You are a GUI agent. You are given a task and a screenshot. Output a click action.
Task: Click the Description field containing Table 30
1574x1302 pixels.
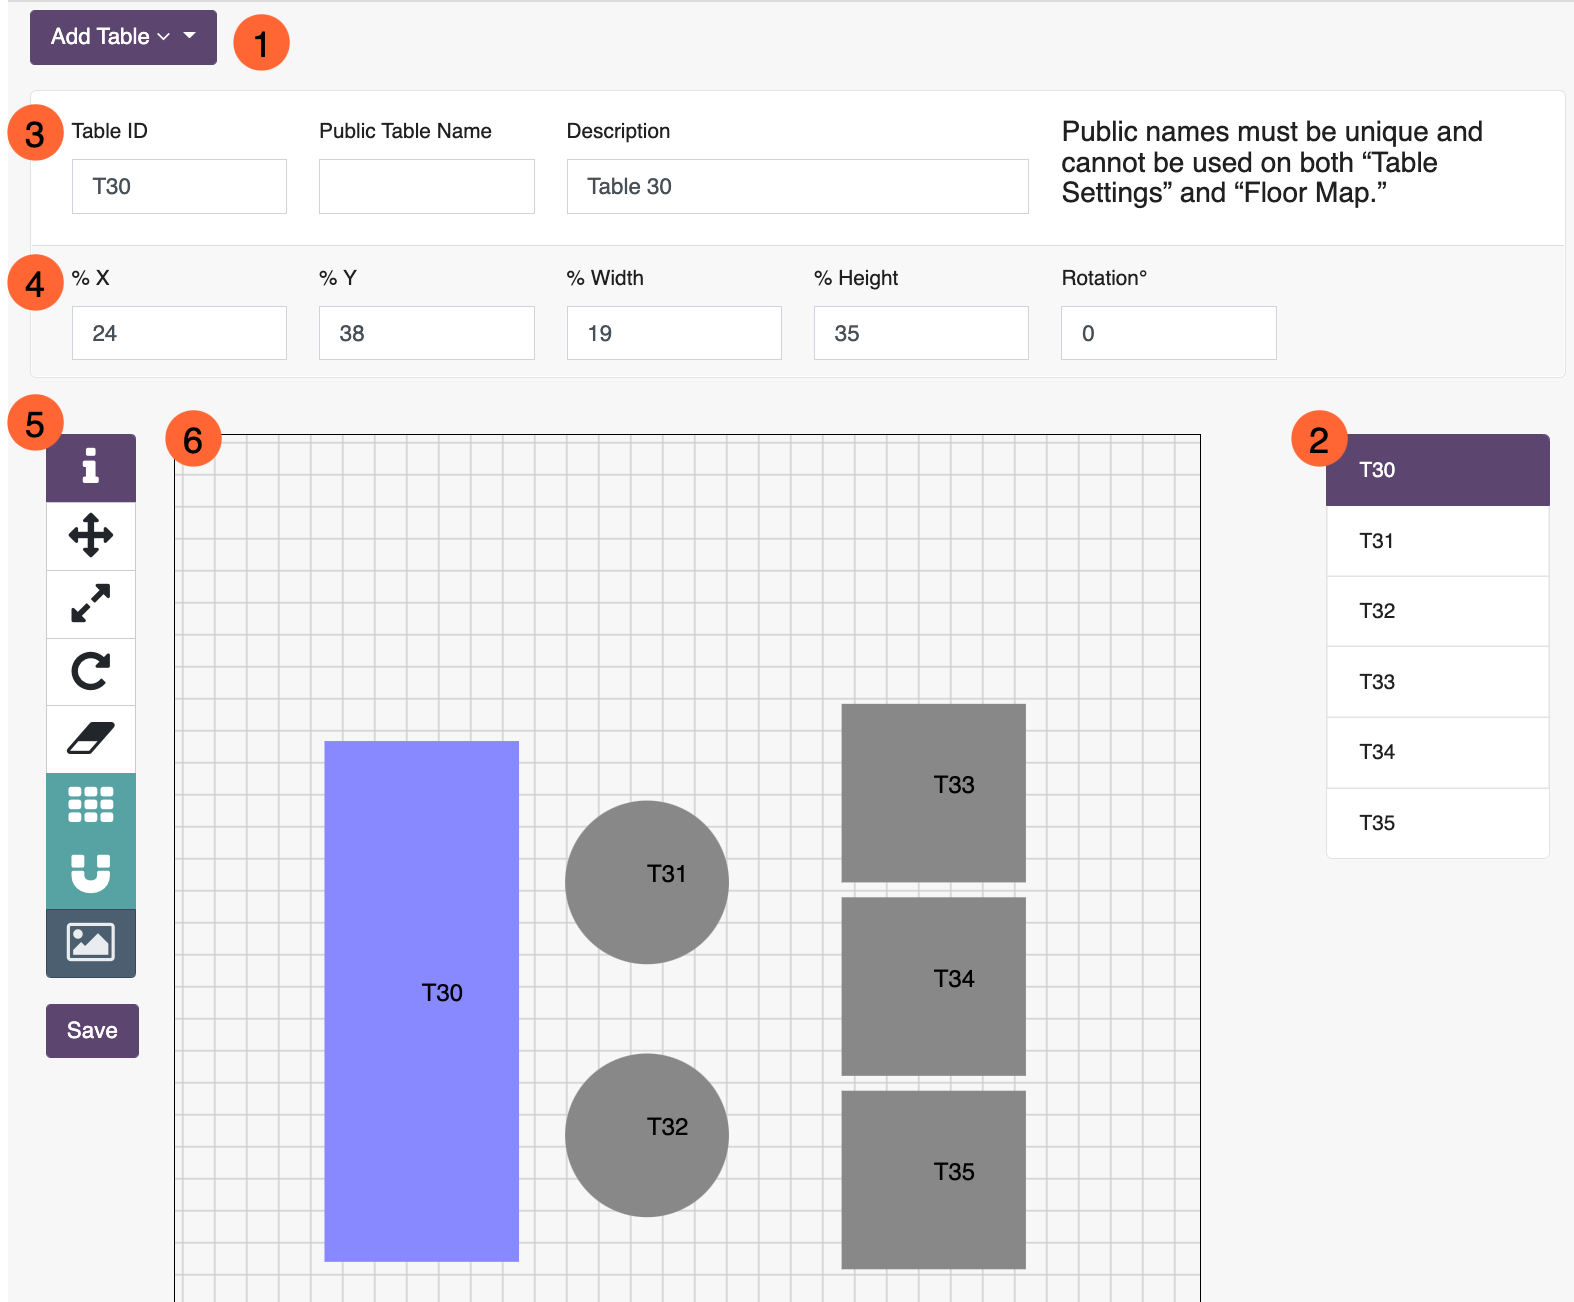[x=798, y=186]
